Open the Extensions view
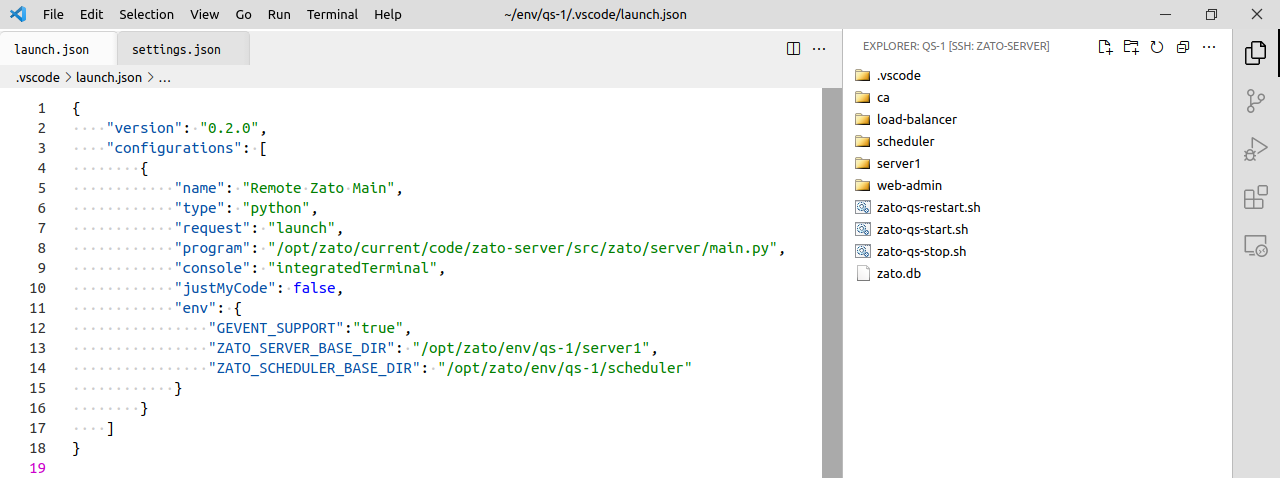Viewport: 1280px width, 478px height. [1255, 197]
